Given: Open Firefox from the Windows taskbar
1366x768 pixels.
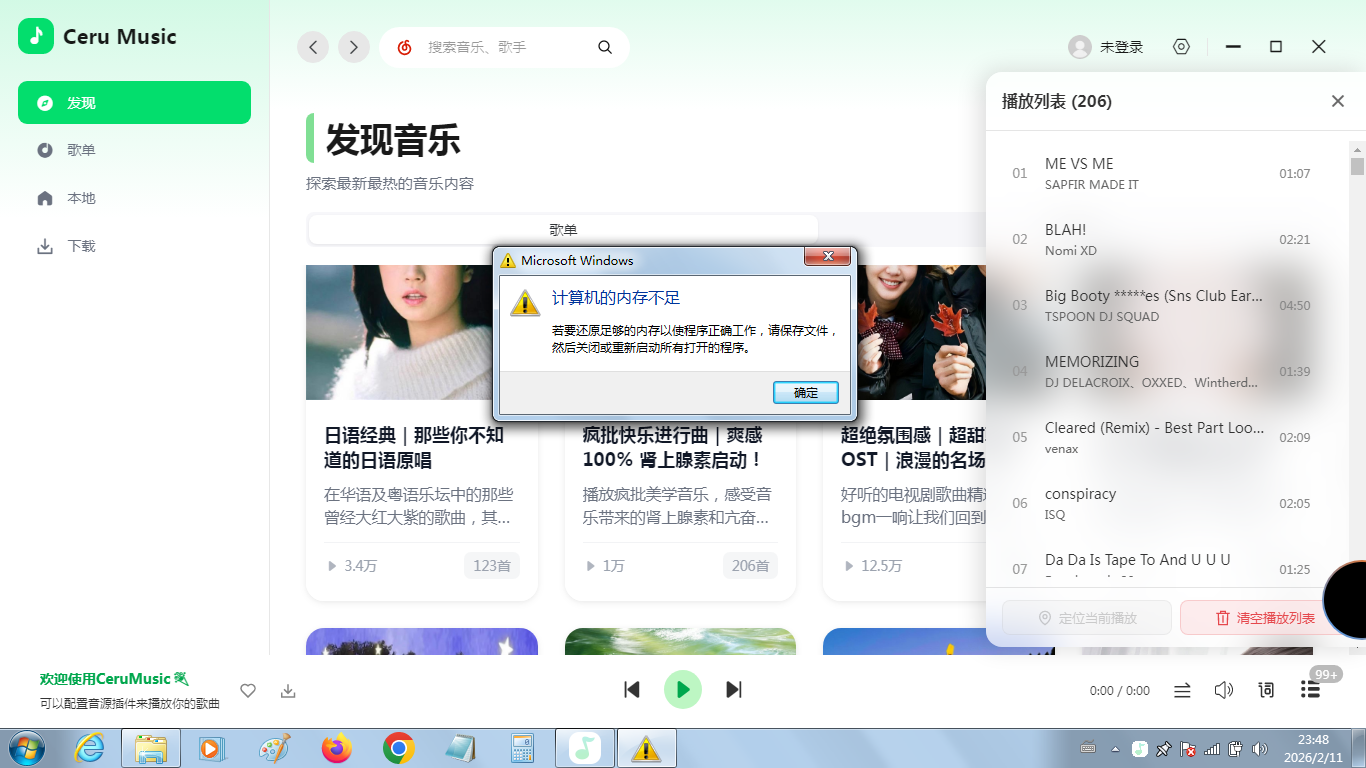Looking at the screenshot, I should 337,748.
